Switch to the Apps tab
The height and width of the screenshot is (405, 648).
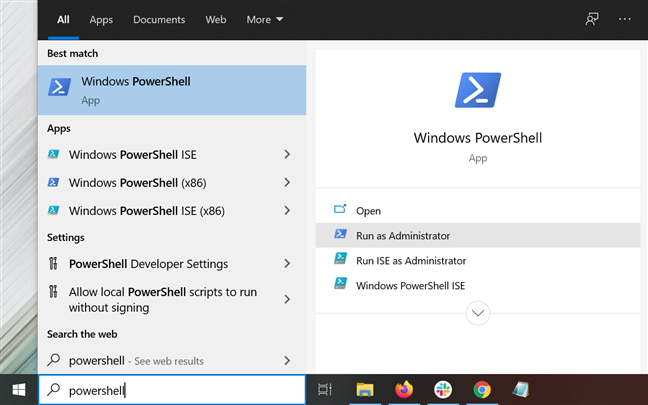101,19
